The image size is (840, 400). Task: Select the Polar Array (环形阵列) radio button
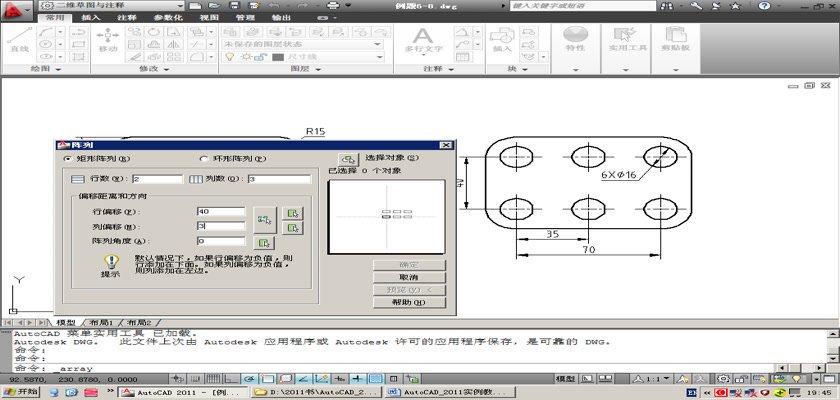[205, 158]
